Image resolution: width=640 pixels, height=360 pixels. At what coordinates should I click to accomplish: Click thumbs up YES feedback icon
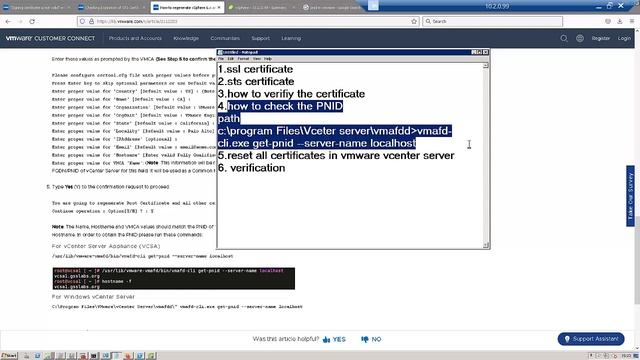coord(327,340)
